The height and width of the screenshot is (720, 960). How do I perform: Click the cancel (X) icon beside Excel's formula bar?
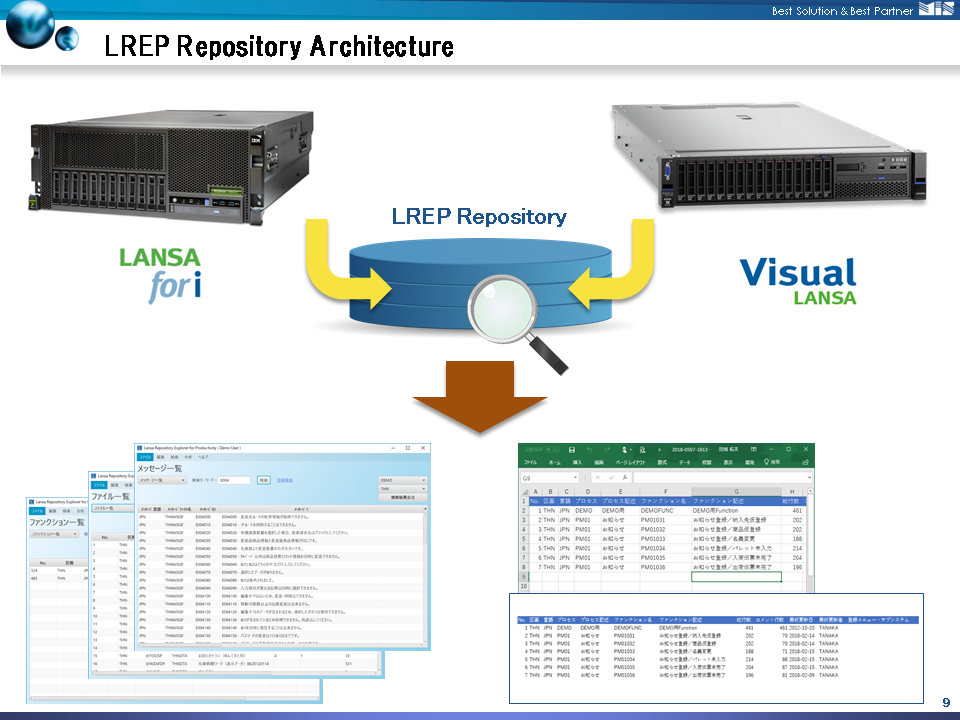coord(598,478)
